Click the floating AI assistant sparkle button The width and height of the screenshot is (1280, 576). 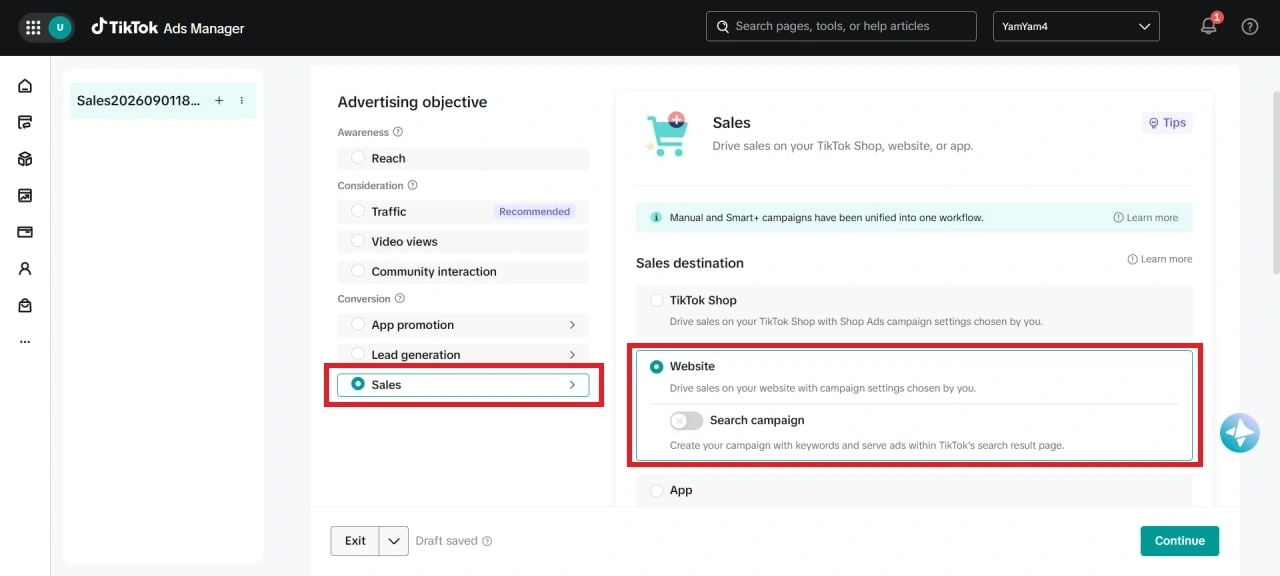point(1240,433)
